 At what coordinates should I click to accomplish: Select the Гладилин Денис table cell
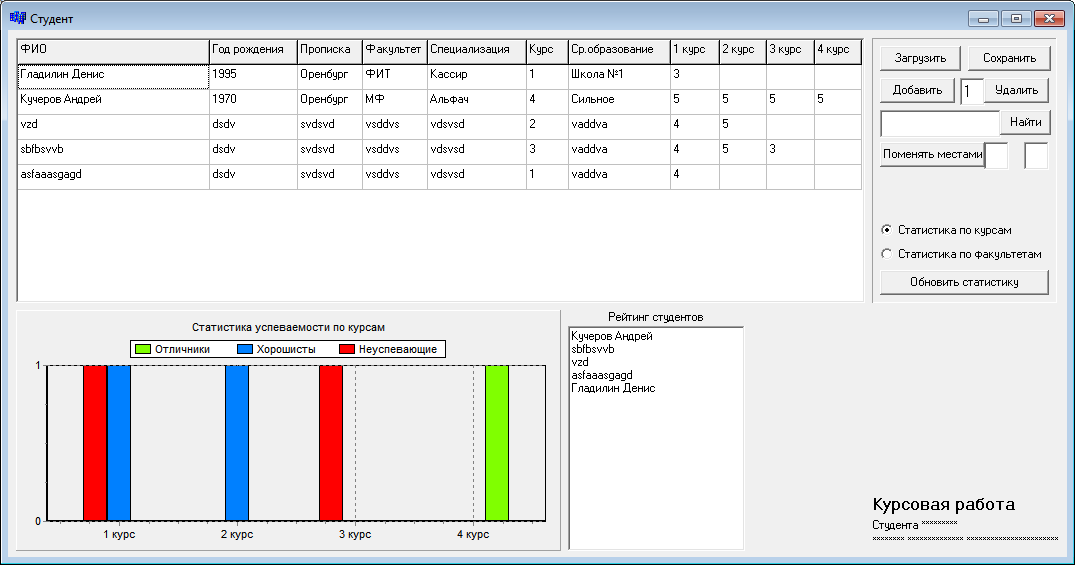coord(113,76)
